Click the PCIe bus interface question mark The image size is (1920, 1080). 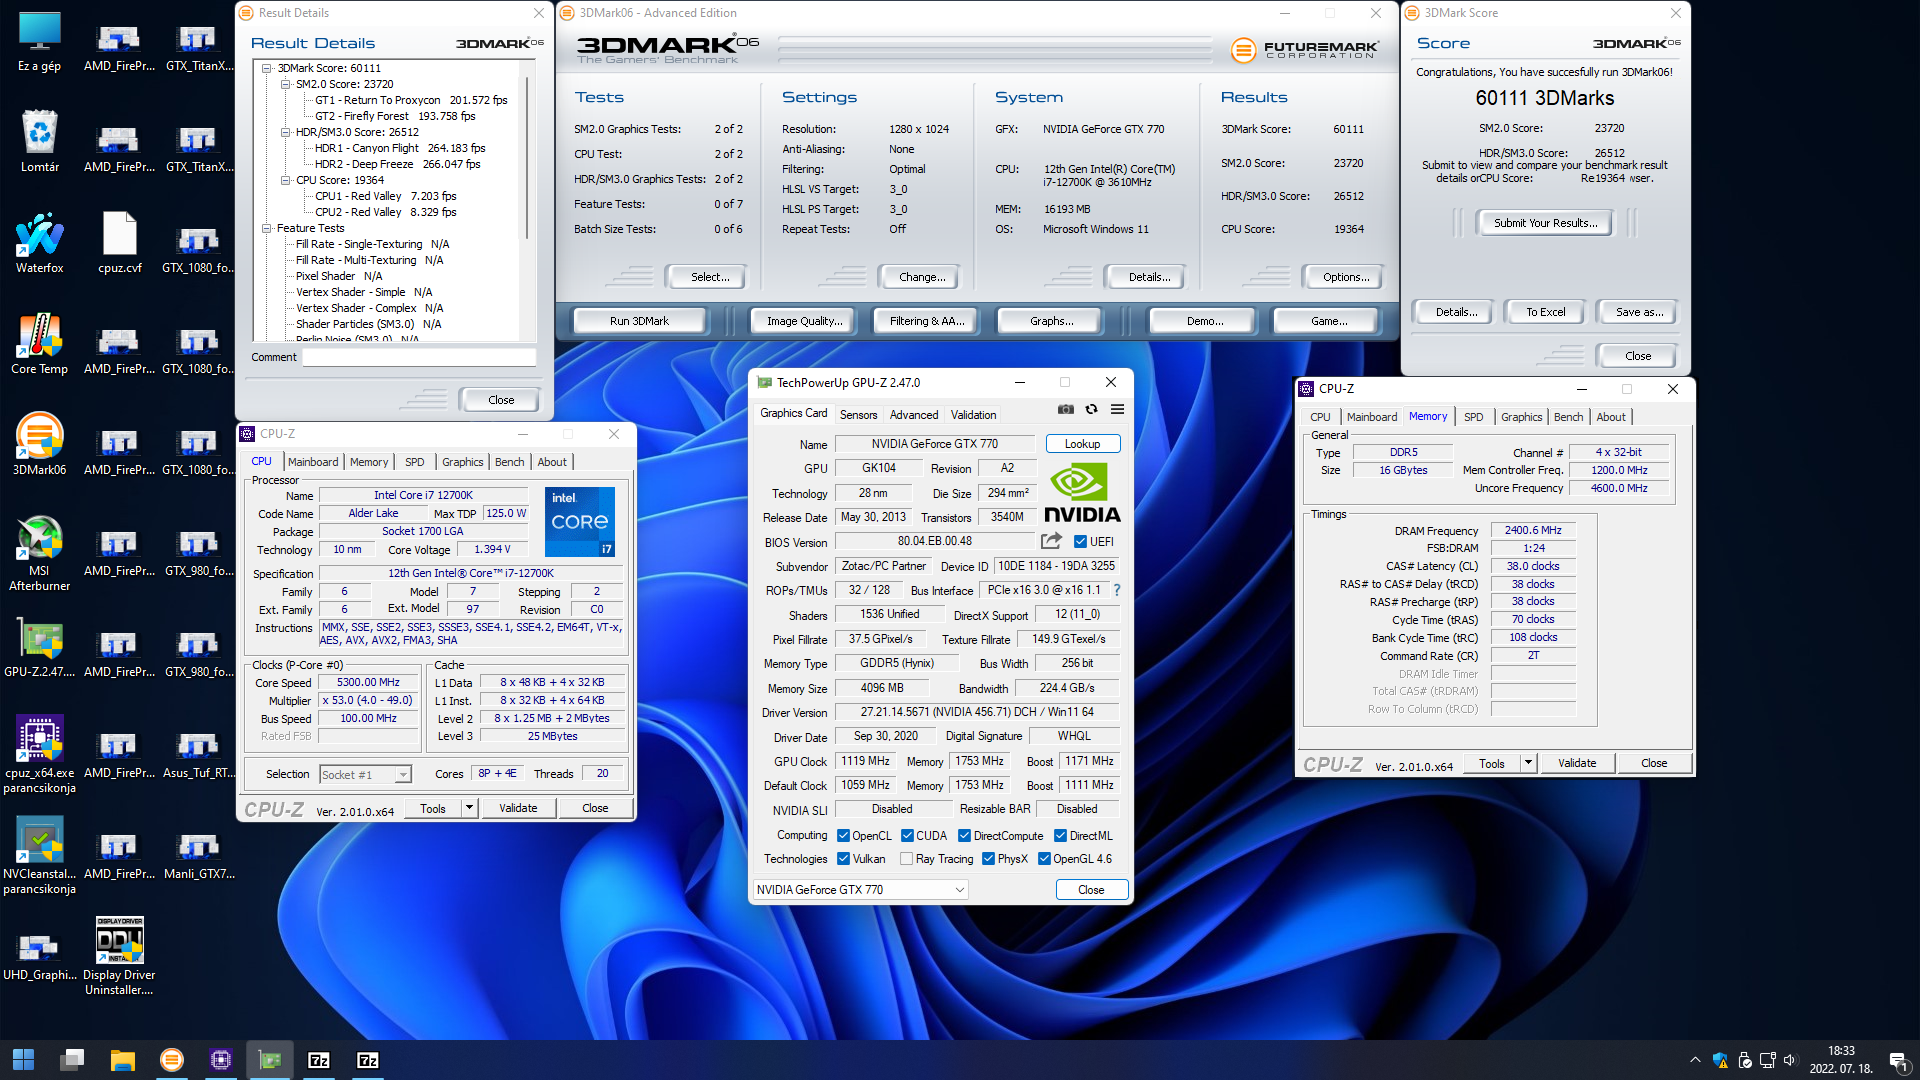1117,590
